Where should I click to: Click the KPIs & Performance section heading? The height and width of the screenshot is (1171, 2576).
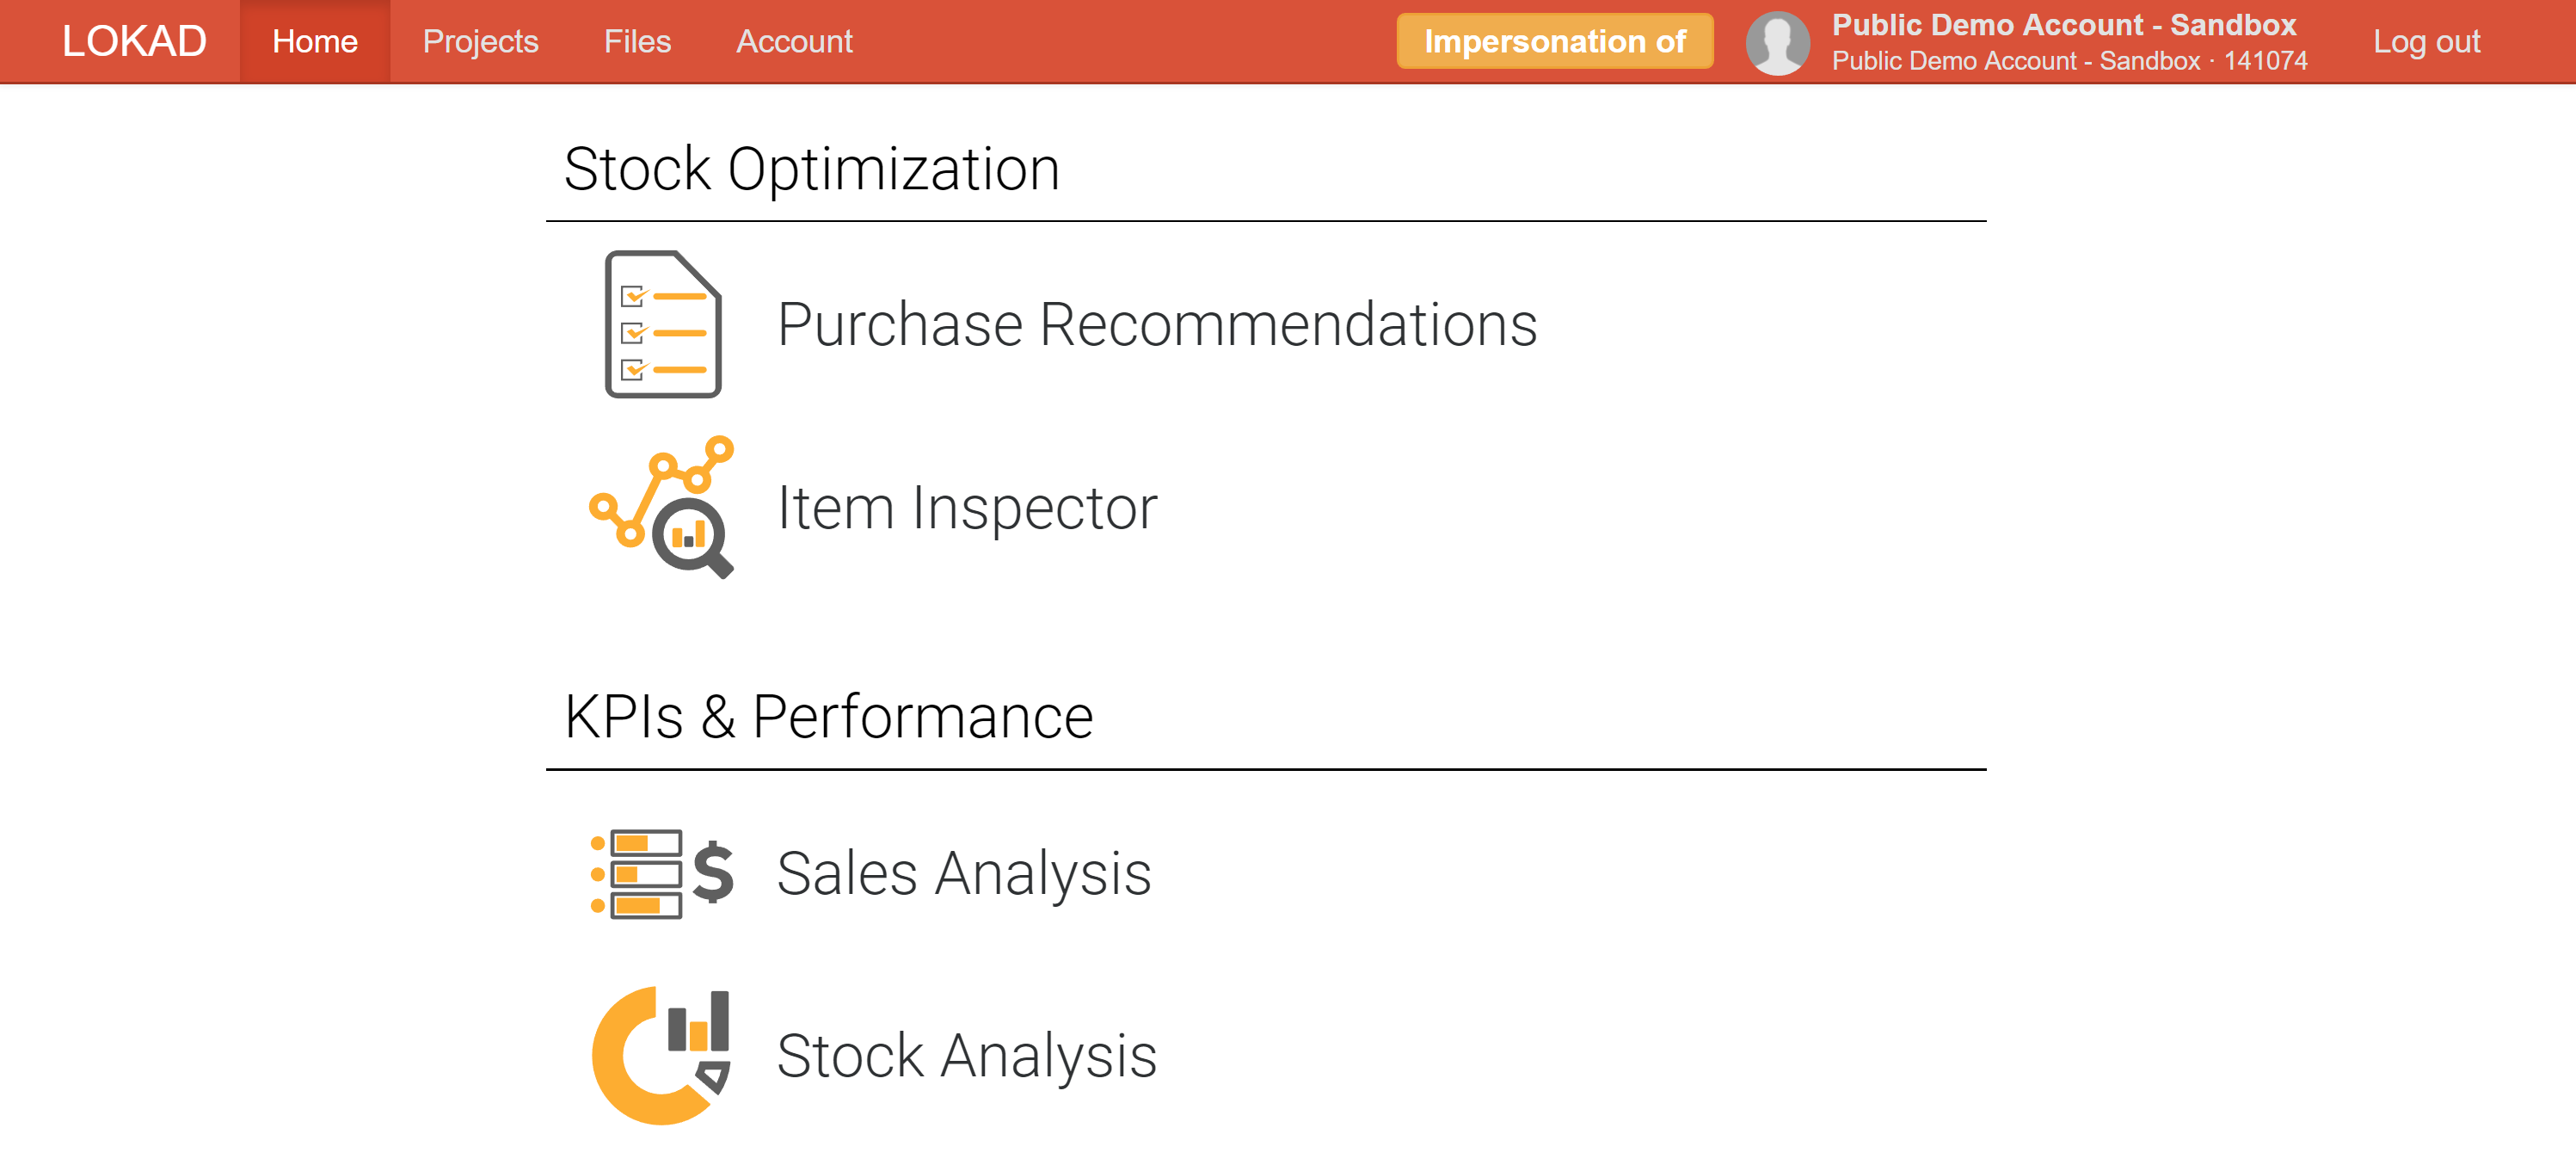pos(828,716)
